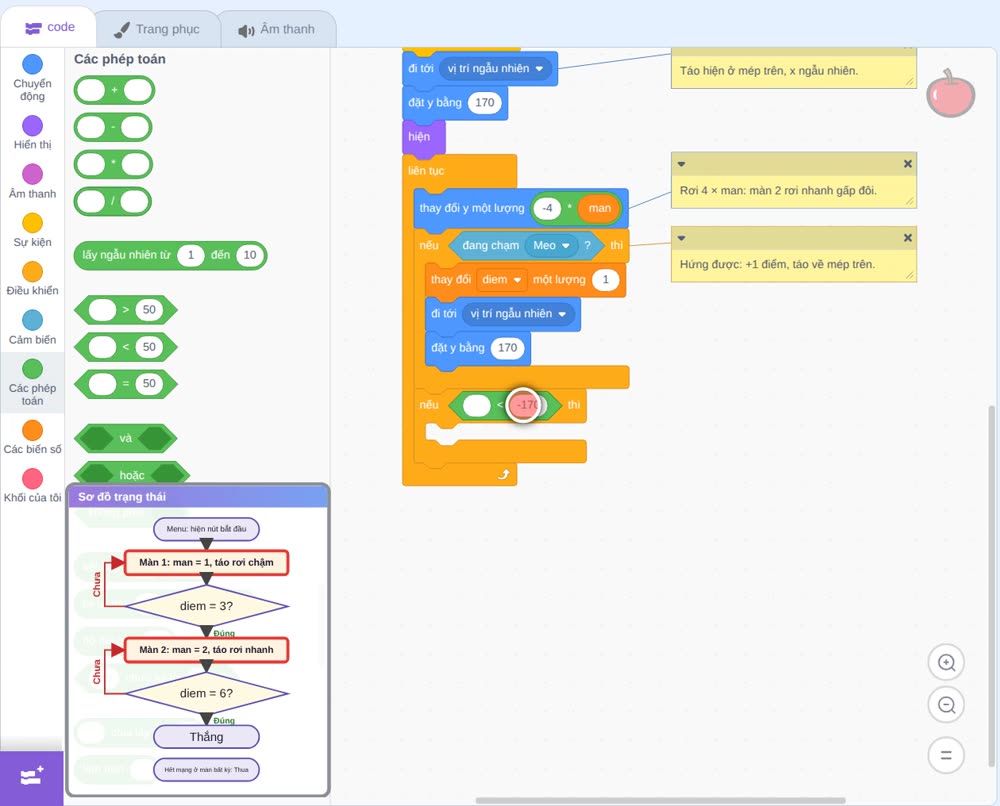Switch to the Trang phục tab
Image resolution: width=1000 pixels, height=806 pixels.
point(157,29)
